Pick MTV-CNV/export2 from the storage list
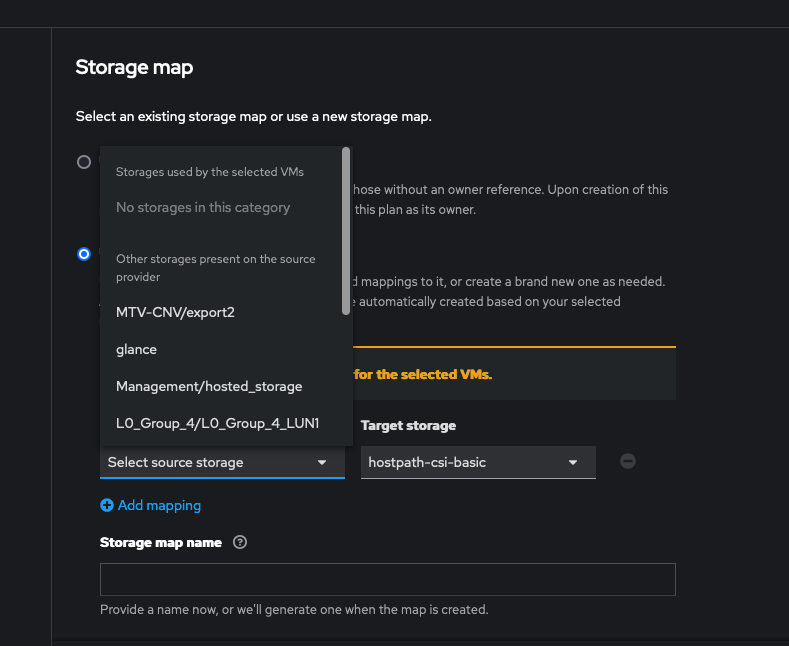The width and height of the screenshot is (789, 646). pyautogui.click(x=175, y=312)
